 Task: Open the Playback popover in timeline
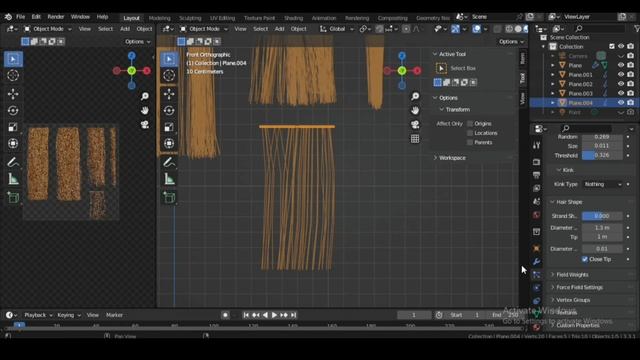pyautogui.click(x=38, y=315)
